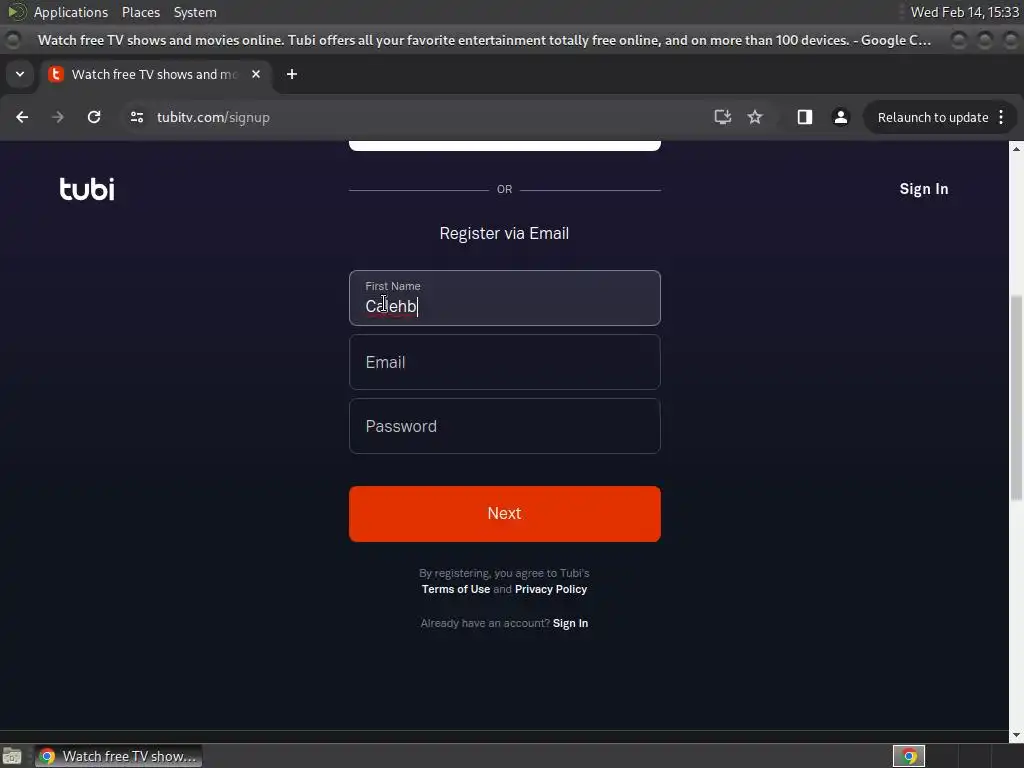Click the browser forward arrow
This screenshot has width=1024, height=768.
click(x=57, y=117)
